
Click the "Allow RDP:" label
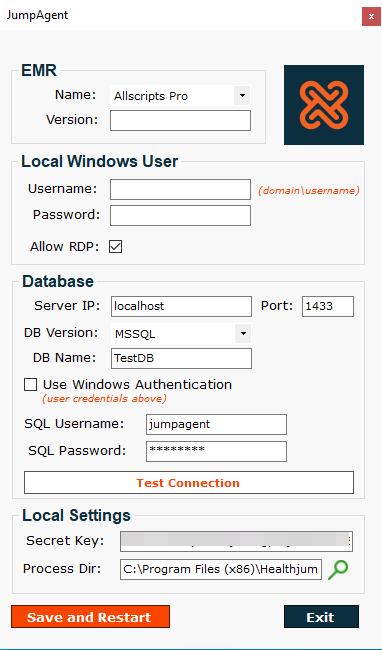point(65,247)
